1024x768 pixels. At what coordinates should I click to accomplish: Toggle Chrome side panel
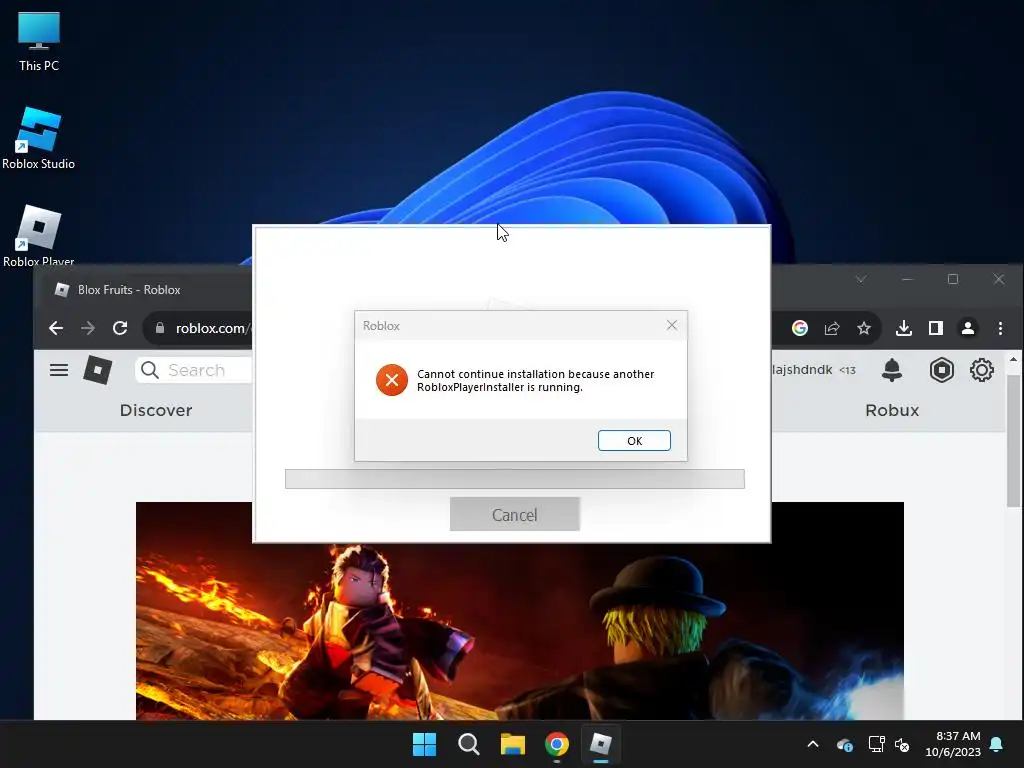point(936,328)
